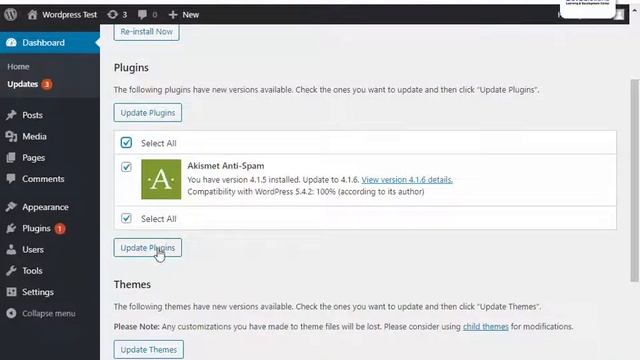The width and height of the screenshot is (640, 360).
Task: Click the Appearance brush icon
Action: 11,207
